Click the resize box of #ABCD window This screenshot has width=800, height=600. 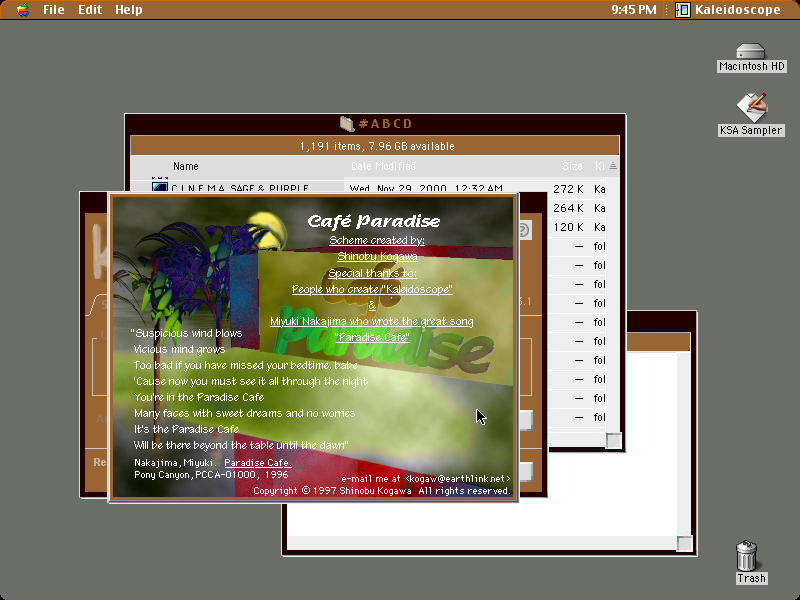coord(613,440)
